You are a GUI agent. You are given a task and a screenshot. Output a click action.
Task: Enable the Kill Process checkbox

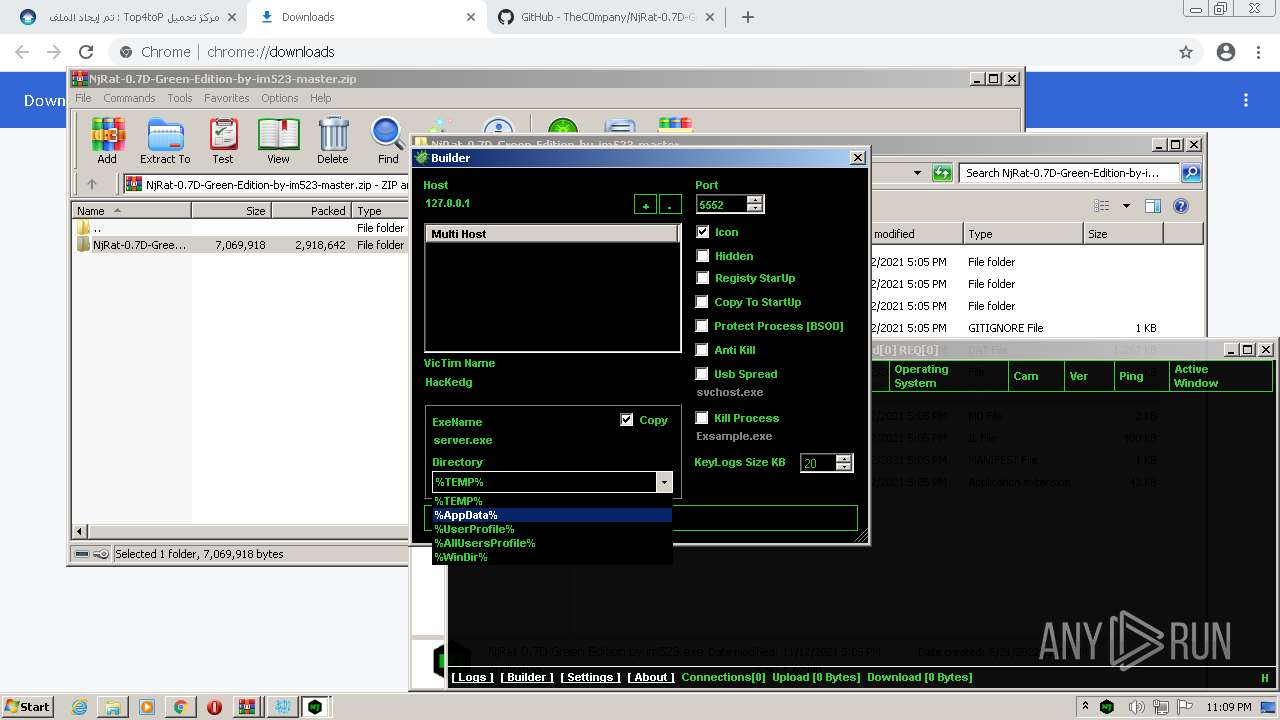[x=703, y=418]
